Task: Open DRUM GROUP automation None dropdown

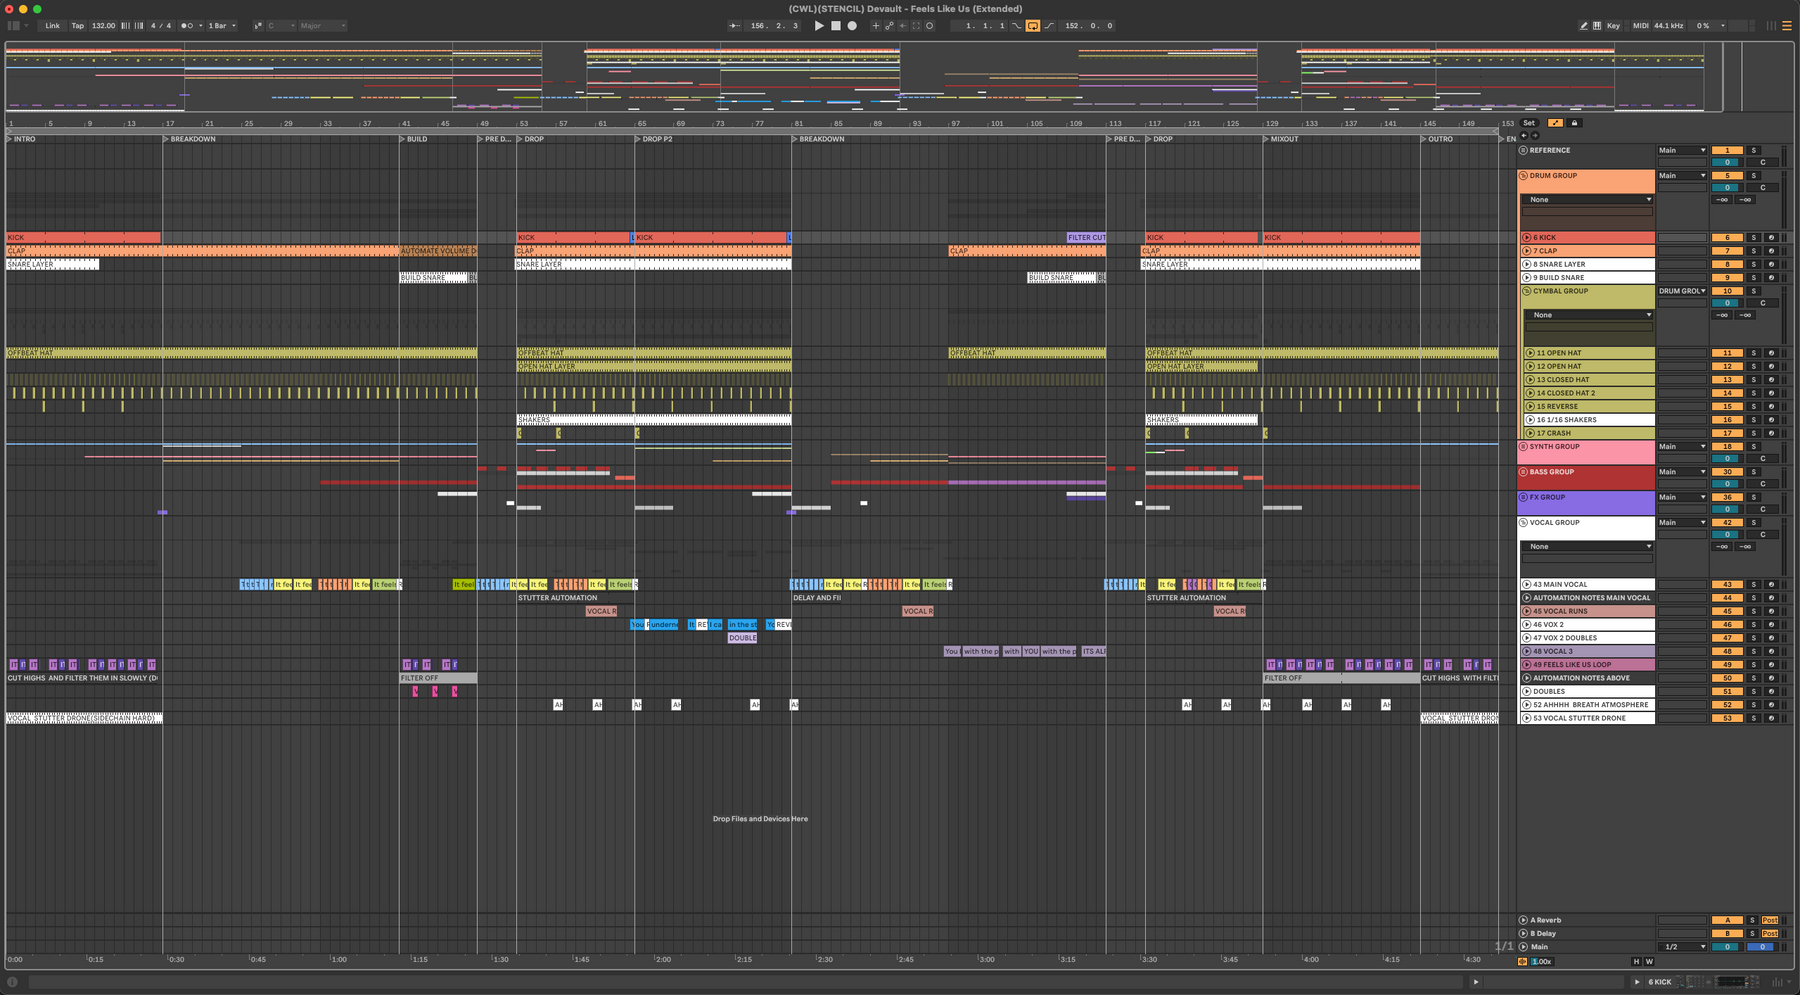Action: click(1589, 199)
